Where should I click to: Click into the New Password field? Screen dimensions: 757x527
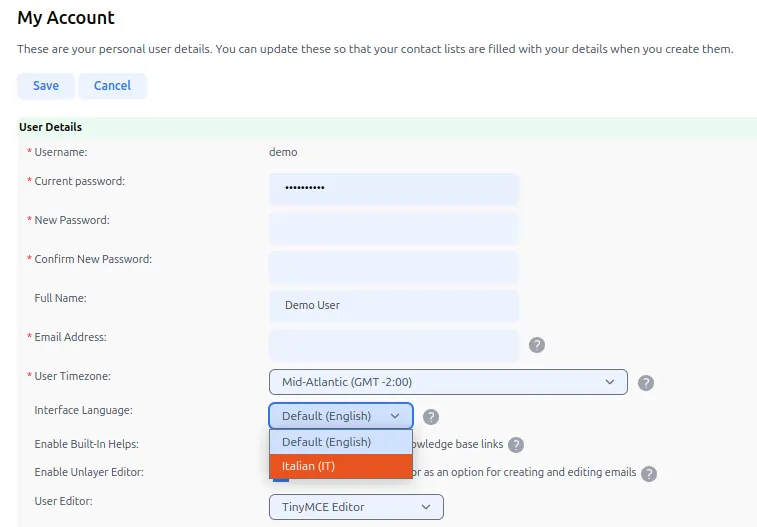click(x=393, y=228)
